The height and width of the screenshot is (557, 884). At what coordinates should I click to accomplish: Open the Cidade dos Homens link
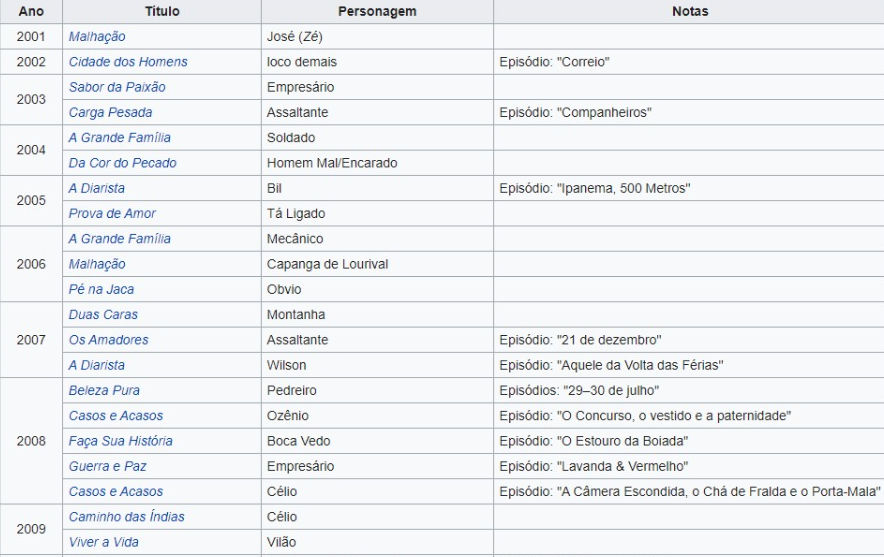[x=127, y=62]
